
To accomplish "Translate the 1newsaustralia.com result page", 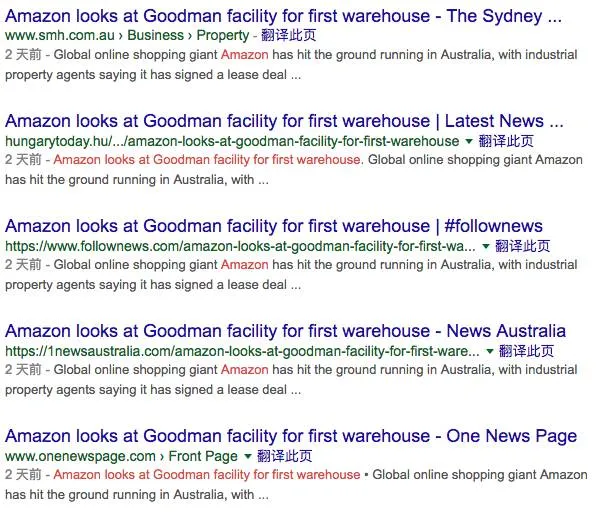I will (x=526, y=350).
